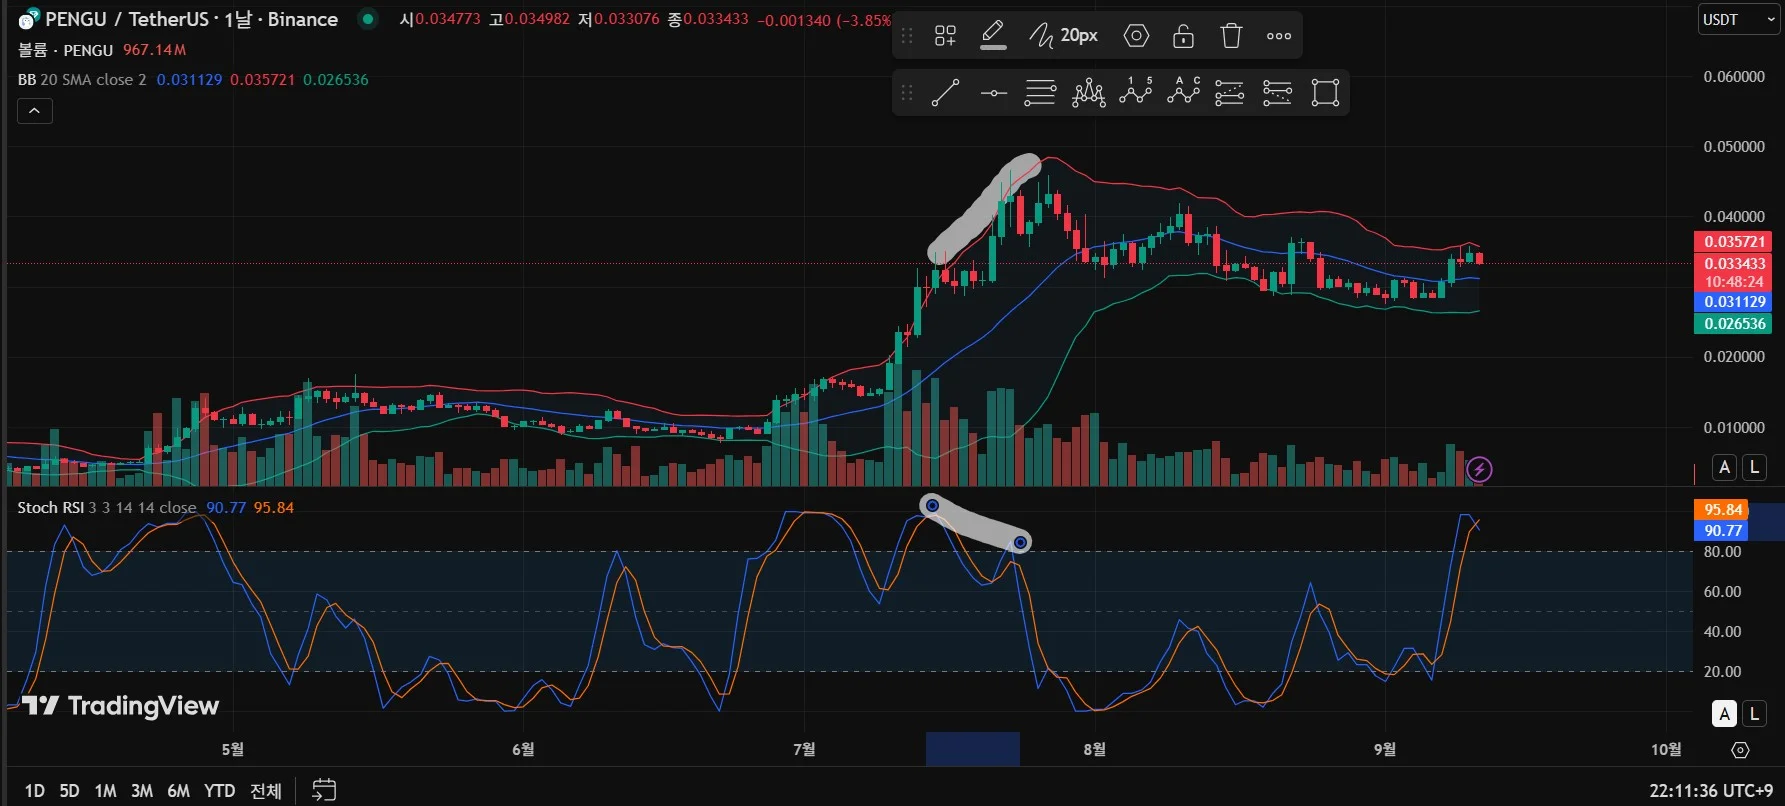Image resolution: width=1785 pixels, height=806 pixels.
Task: Click the green market status dot
Action: pos(368,18)
